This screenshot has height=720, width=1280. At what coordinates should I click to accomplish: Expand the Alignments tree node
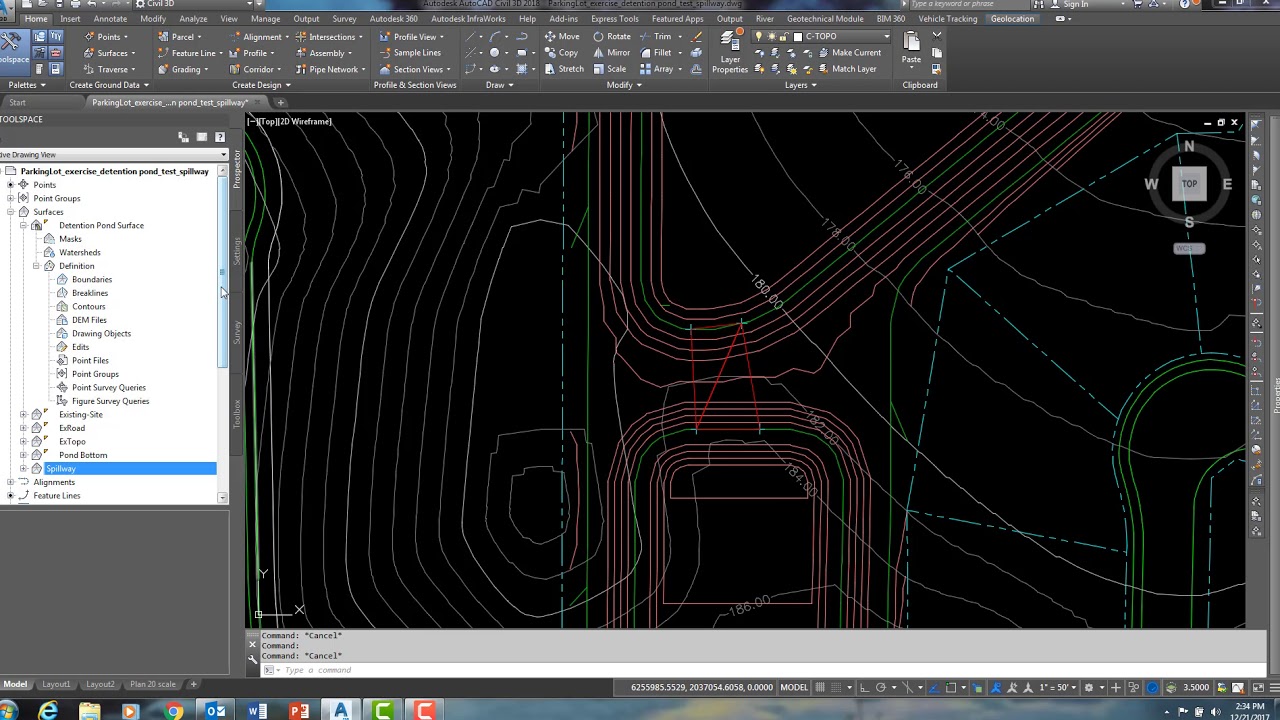click(10, 482)
